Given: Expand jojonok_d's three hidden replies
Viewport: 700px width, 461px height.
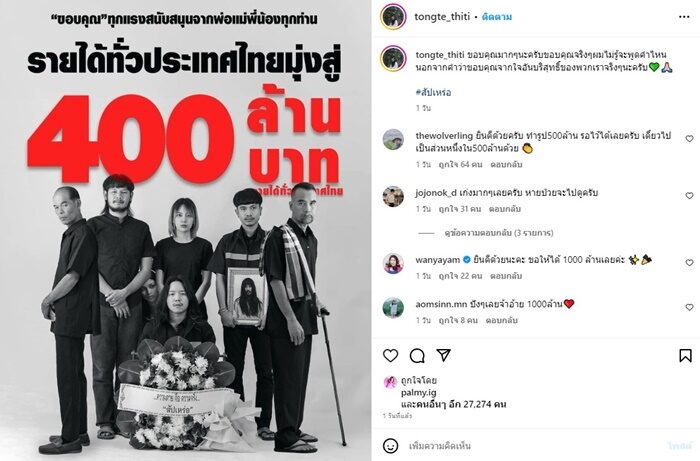Looking at the screenshot, I should pos(499,233).
